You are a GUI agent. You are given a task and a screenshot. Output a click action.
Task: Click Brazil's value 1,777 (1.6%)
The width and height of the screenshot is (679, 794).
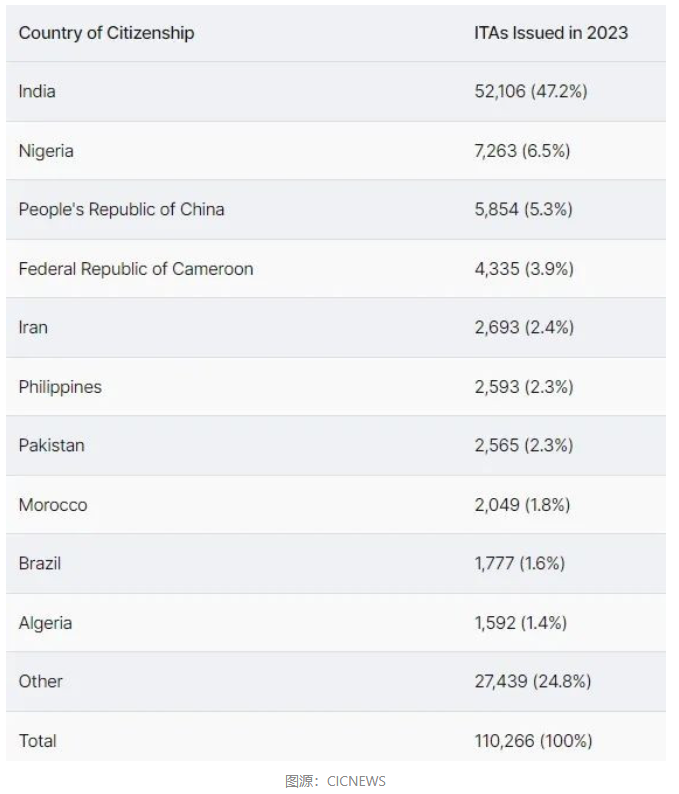click(x=520, y=563)
